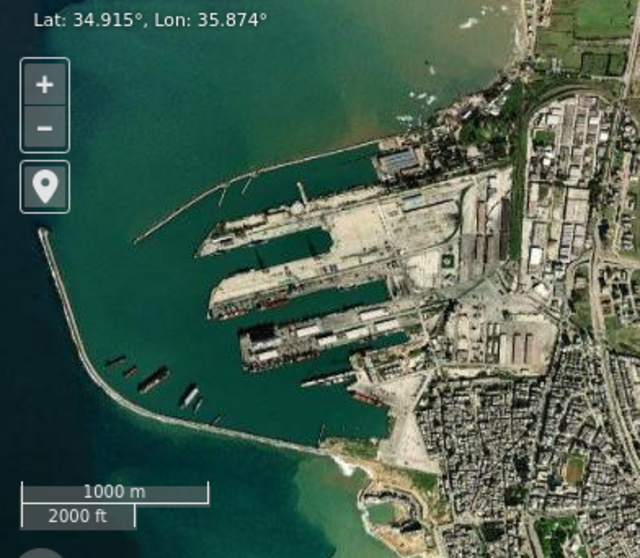Click the small enclosed harbor on the south coast
This screenshot has width=640, height=558.
tap(385, 512)
